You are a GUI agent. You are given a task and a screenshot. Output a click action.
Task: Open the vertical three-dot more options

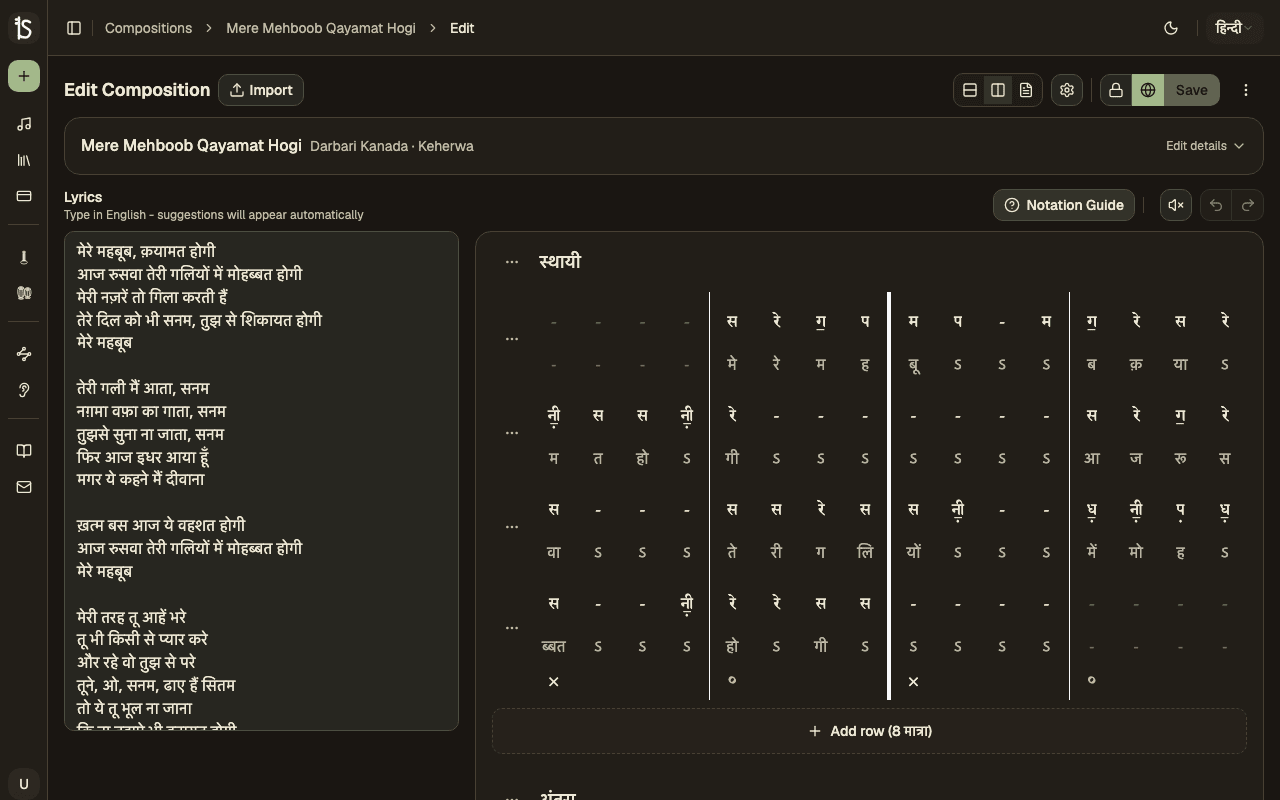[x=1246, y=90]
